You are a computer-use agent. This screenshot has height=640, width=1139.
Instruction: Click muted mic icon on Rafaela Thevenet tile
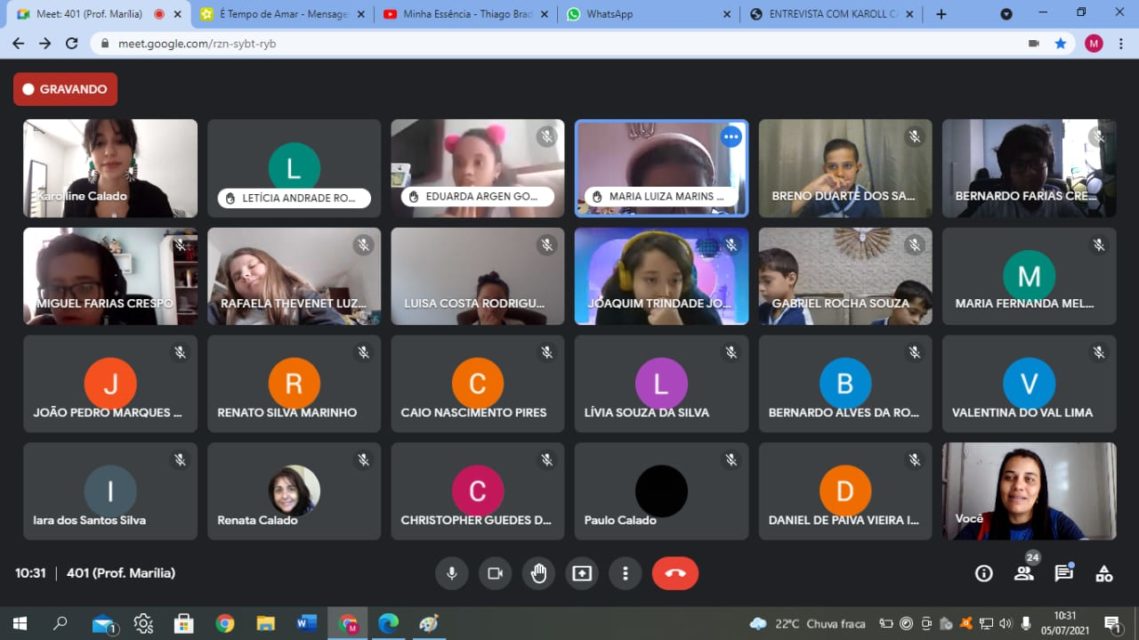[x=363, y=245]
